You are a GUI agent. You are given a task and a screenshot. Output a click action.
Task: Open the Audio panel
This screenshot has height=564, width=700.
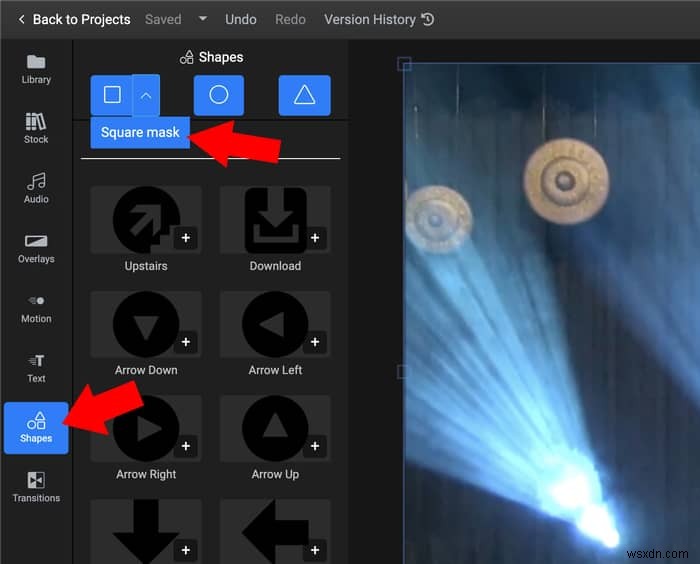[36, 188]
